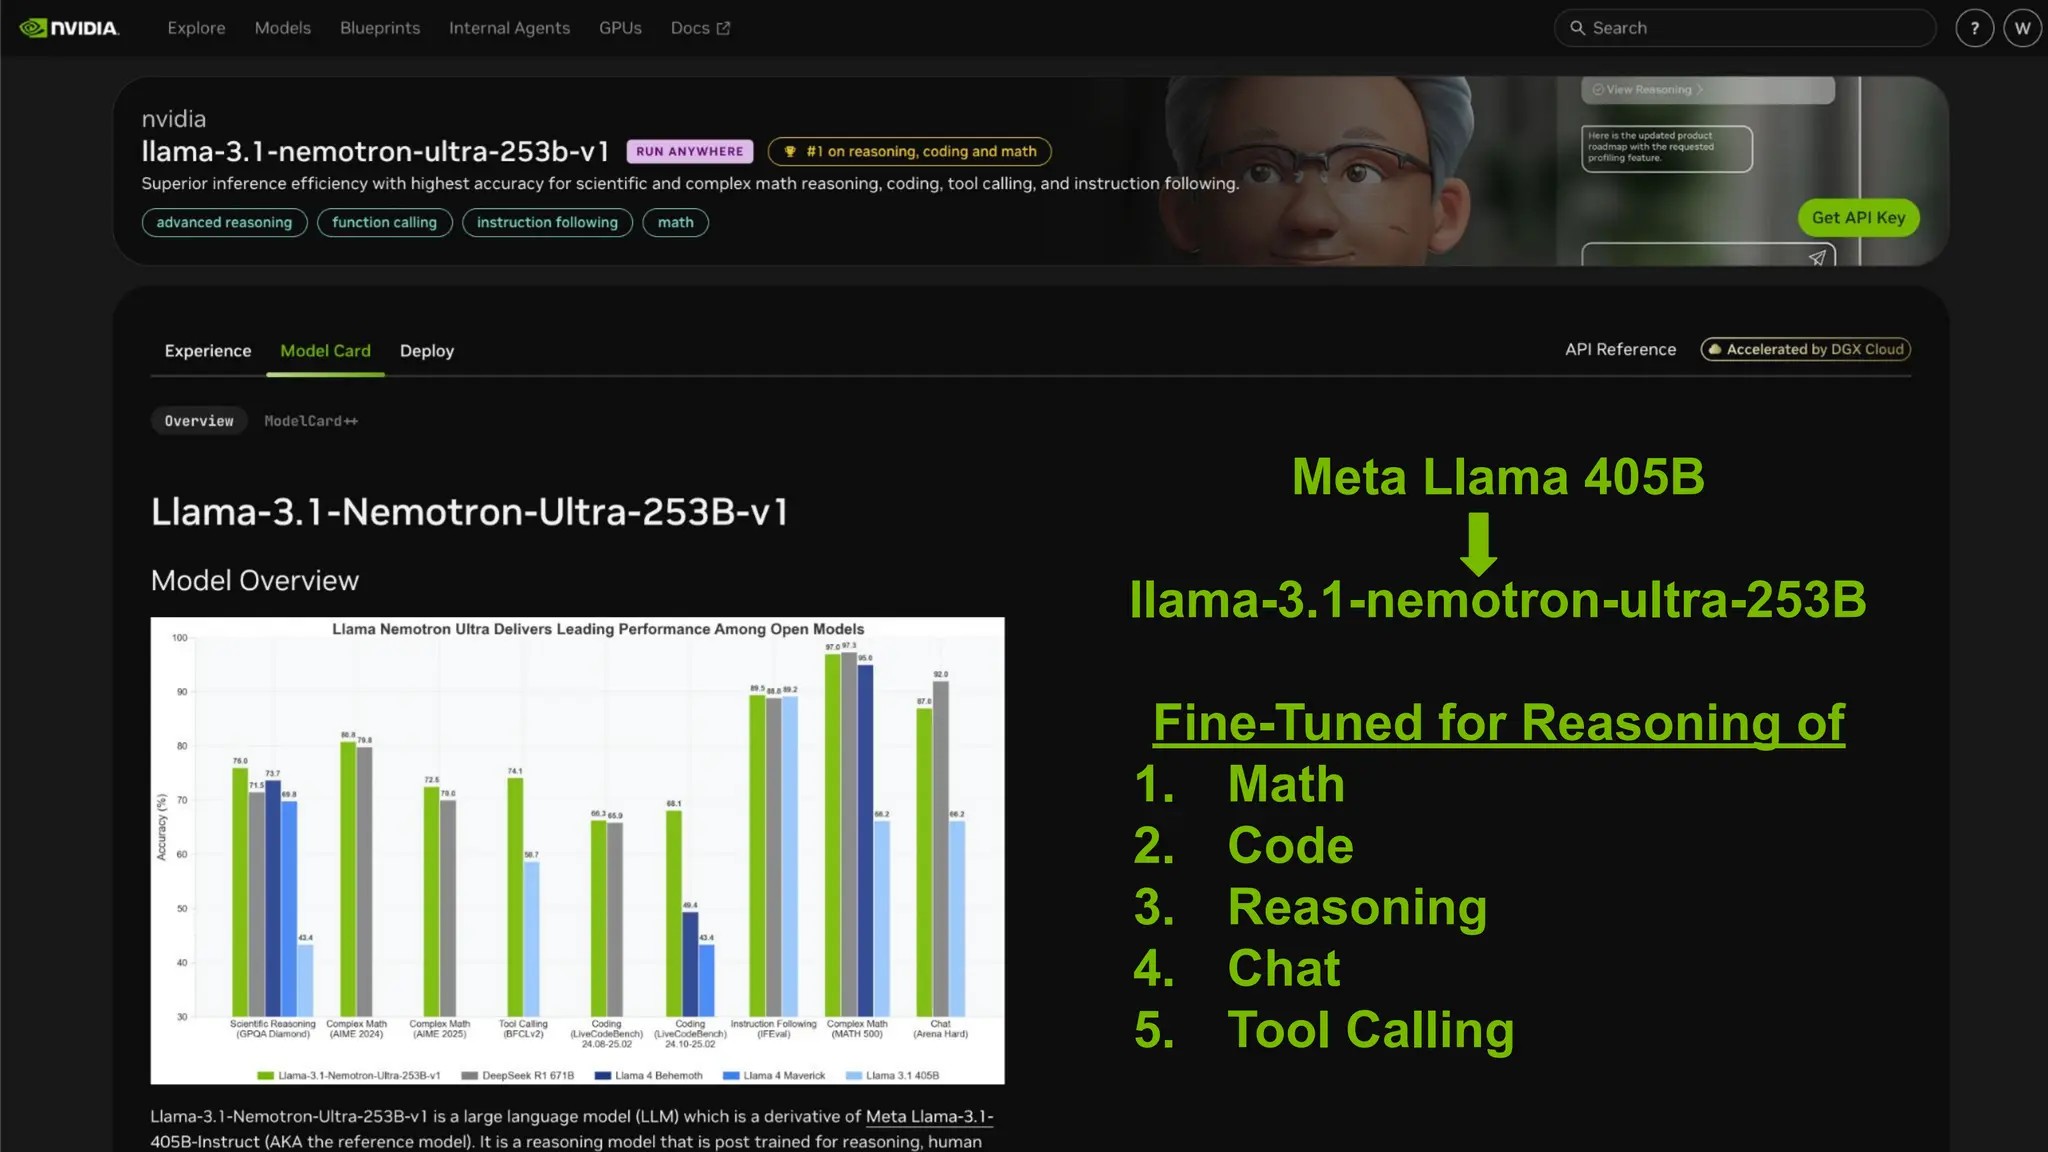Focus the Search input field
Screen dimensions: 2048x1152
click(1745, 28)
